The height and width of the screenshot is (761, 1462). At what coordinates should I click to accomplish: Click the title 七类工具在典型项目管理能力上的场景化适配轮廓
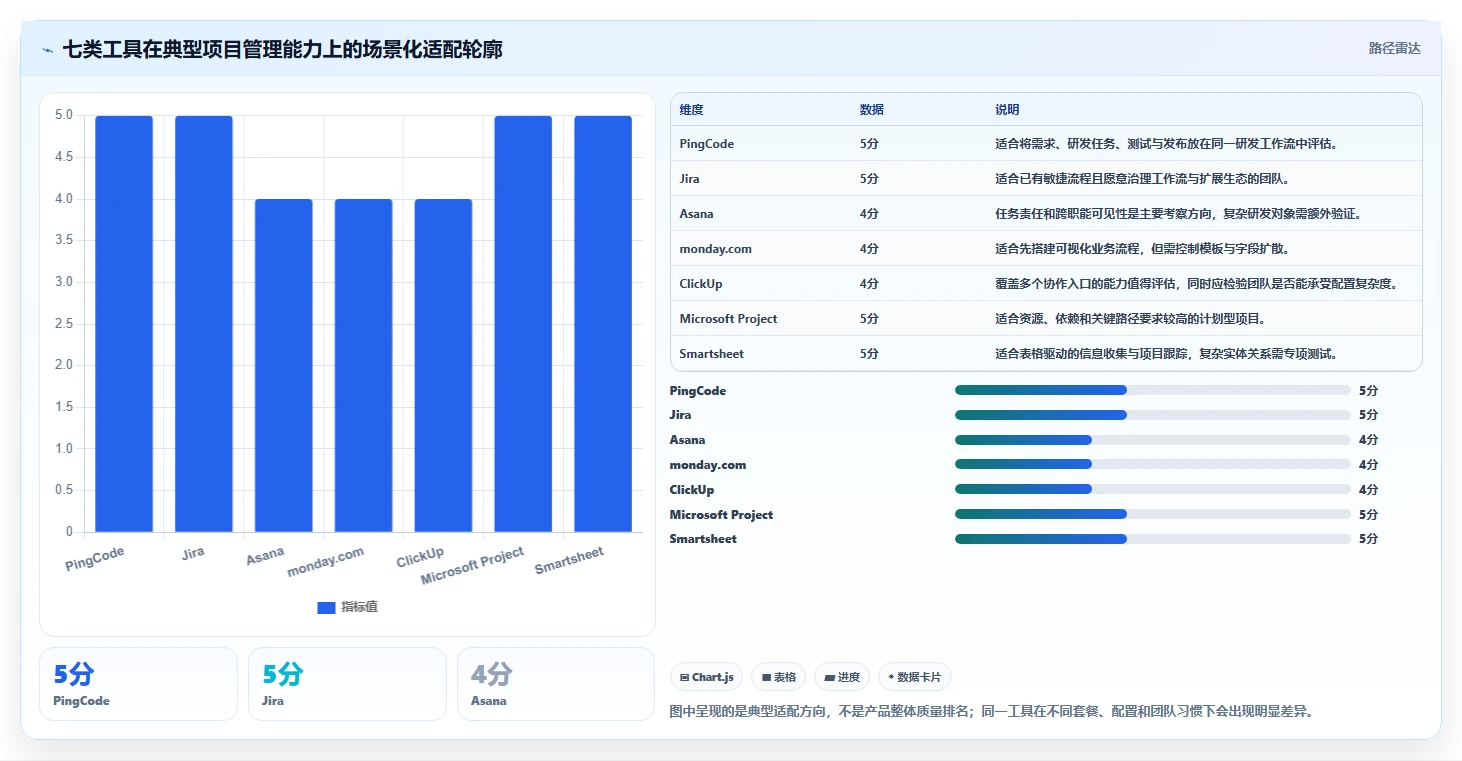coord(283,49)
